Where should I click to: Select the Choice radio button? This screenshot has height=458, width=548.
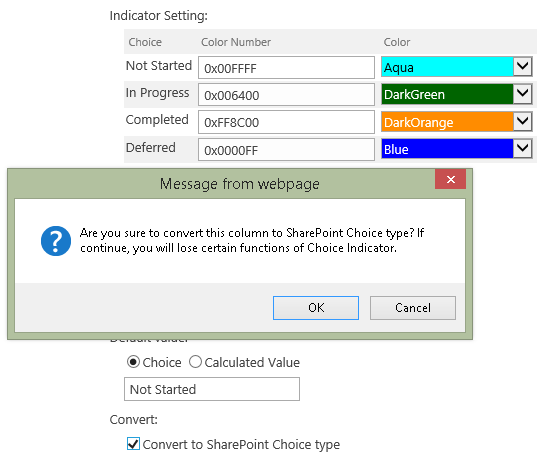pos(133,362)
